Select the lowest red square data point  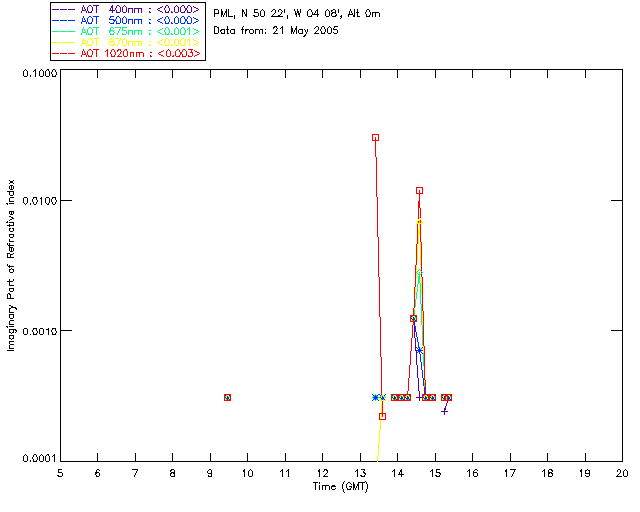point(382,416)
